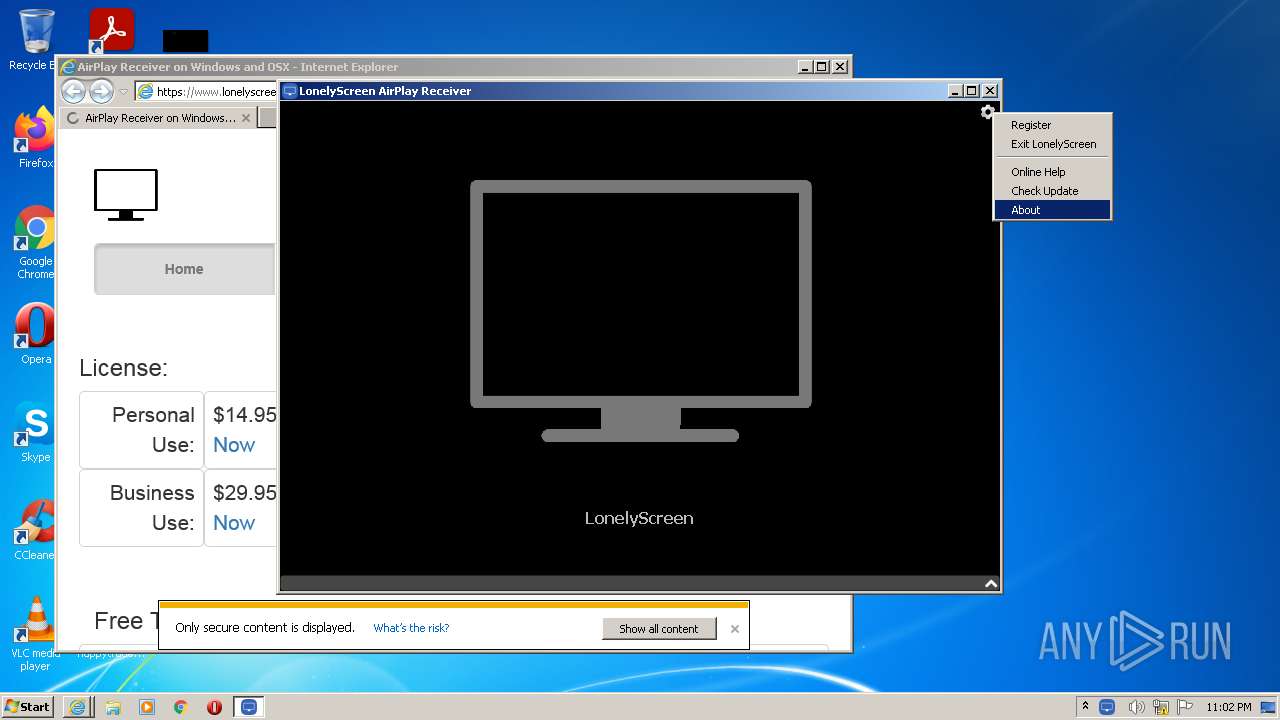
Task: Open the VLC media player desktop shortcut
Action: click(36, 634)
